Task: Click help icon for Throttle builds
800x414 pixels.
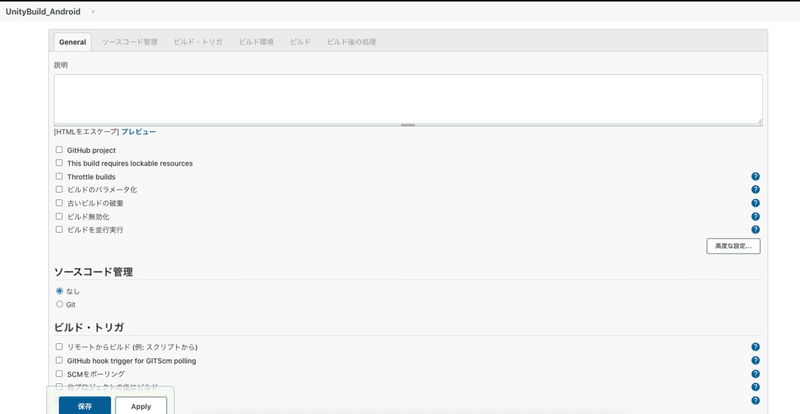Action: pyautogui.click(x=755, y=176)
